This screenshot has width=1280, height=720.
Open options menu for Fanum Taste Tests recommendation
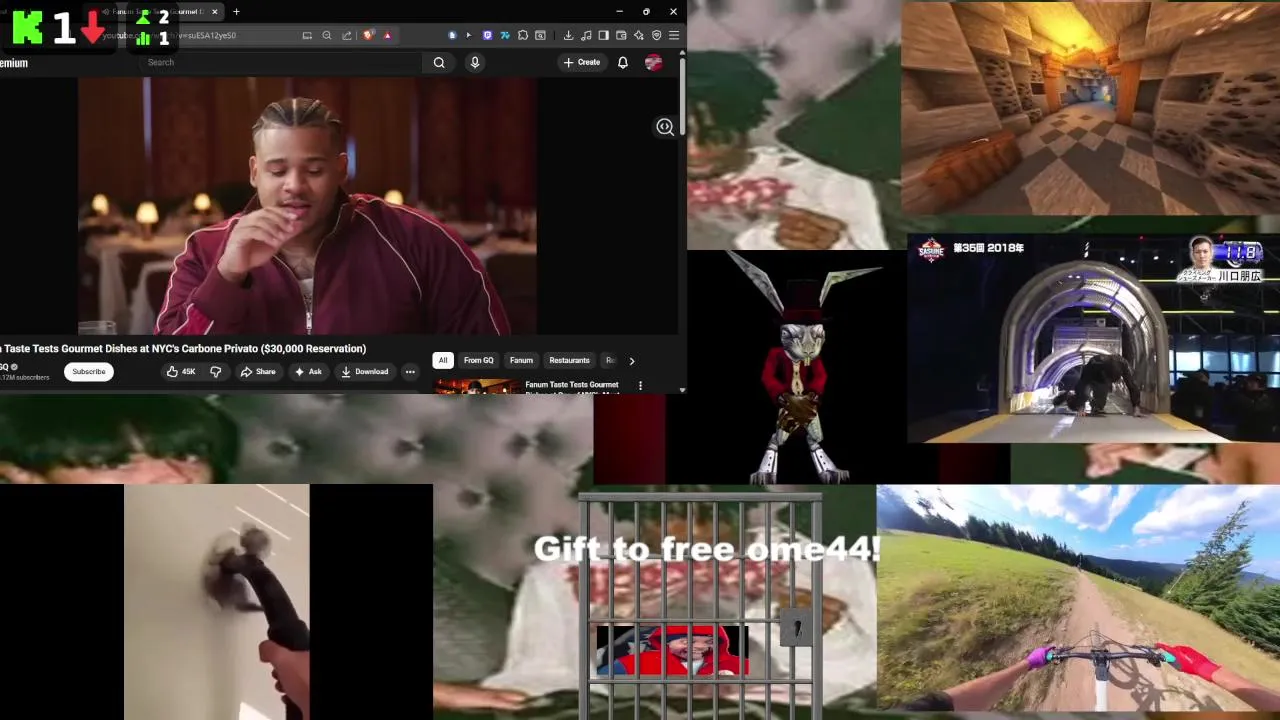(640, 385)
